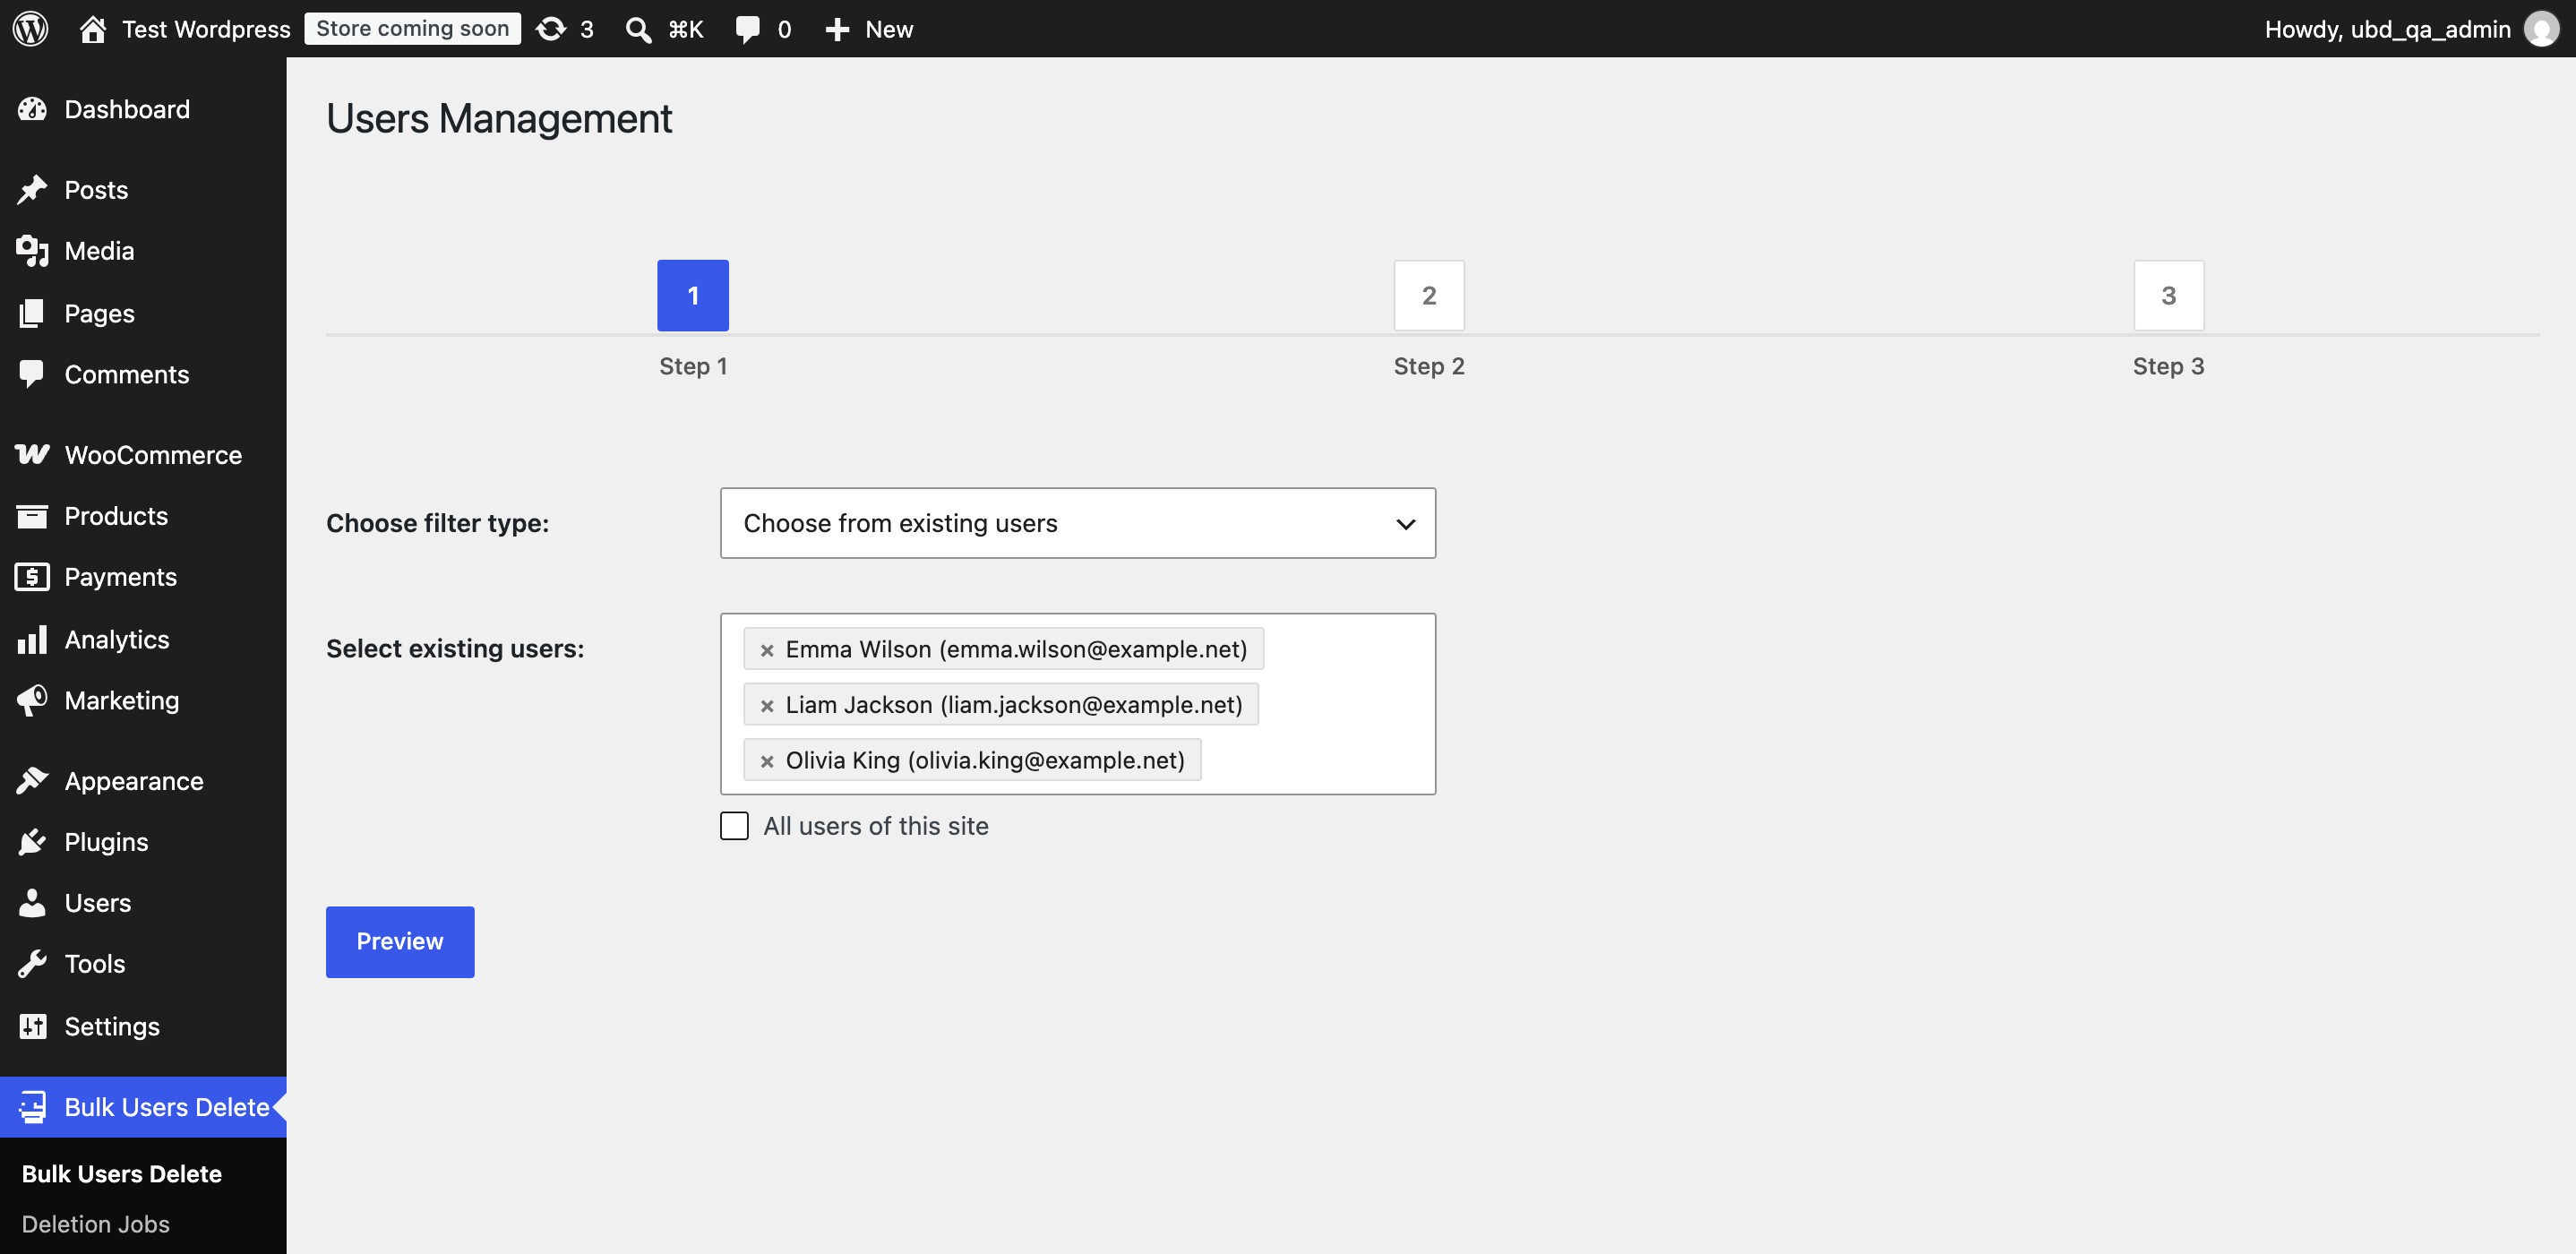Viewport: 2576px width, 1254px height.
Task: Click the Dashboard gauge icon
Action: [x=32, y=109]
